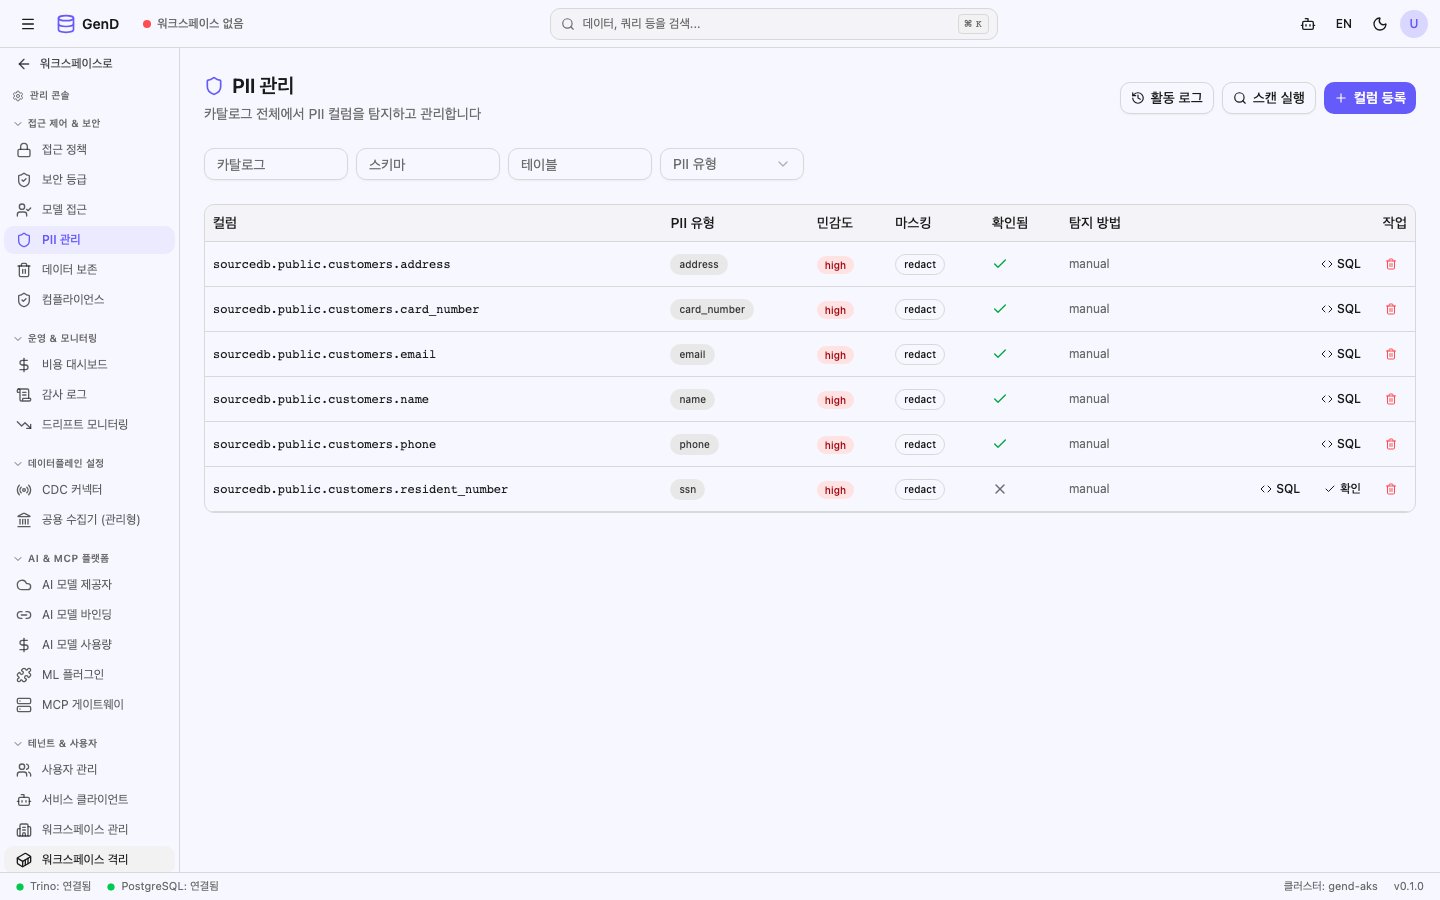
Task: Open 드리프트 모니터링 page
Action: [x=90, y=424]
